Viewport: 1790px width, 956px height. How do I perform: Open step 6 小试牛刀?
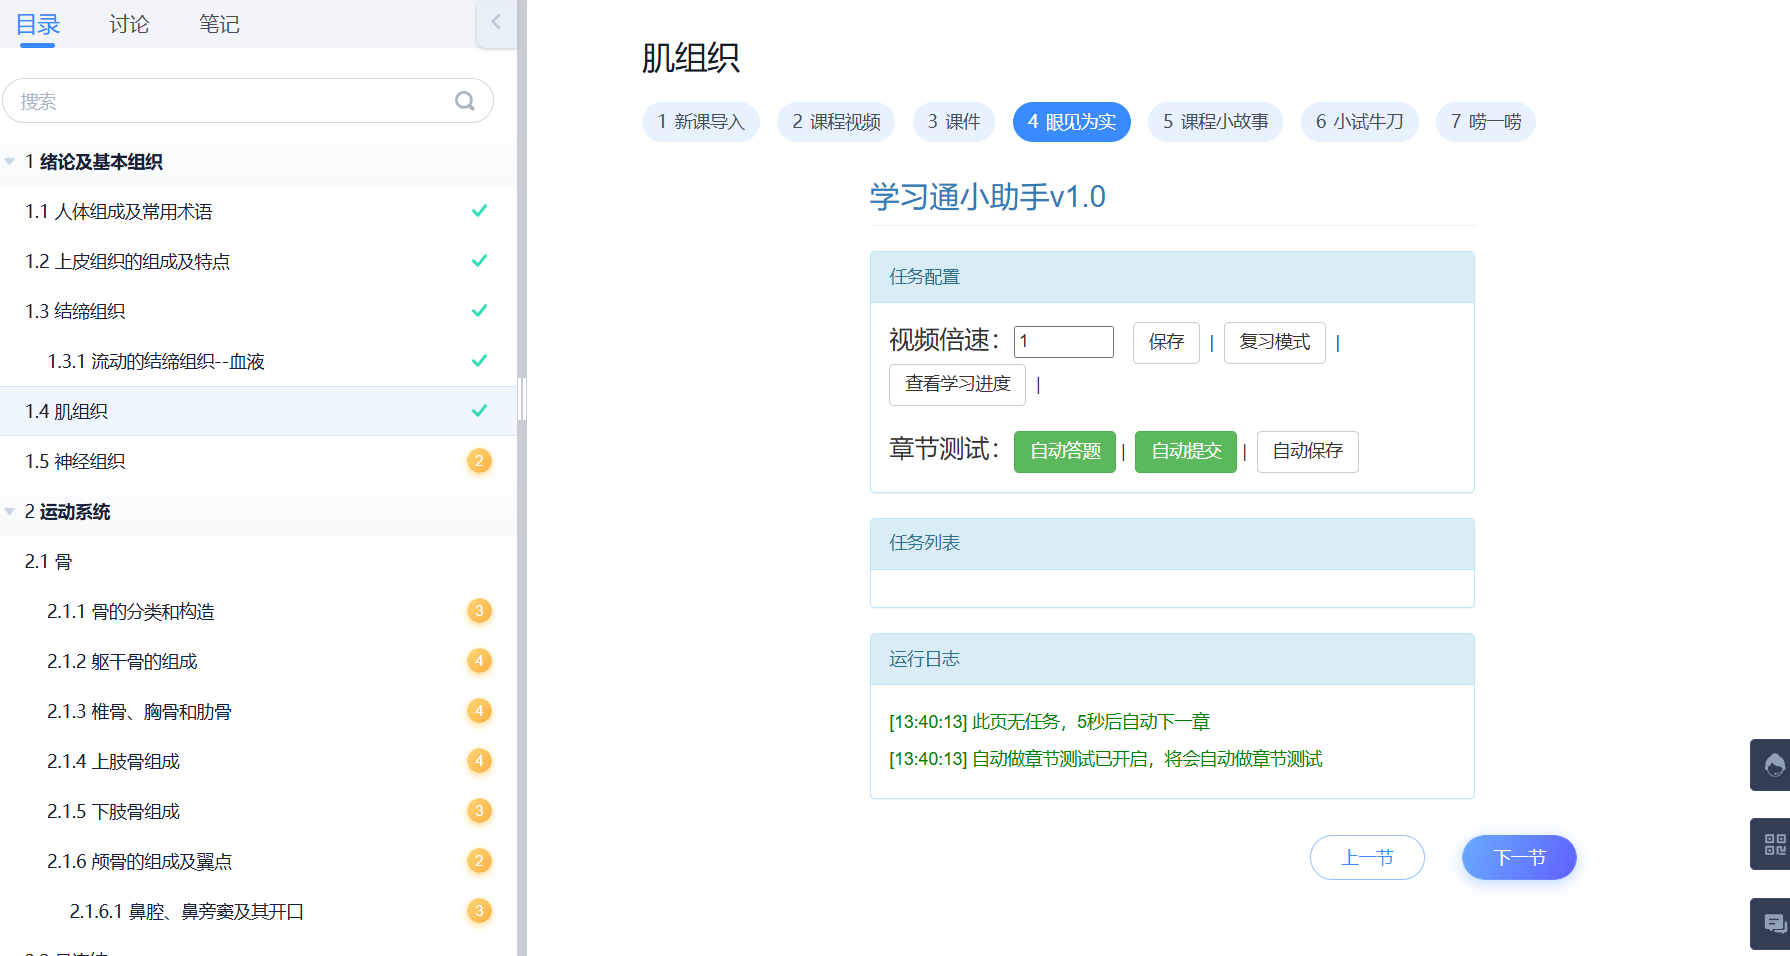point(1360,122)
